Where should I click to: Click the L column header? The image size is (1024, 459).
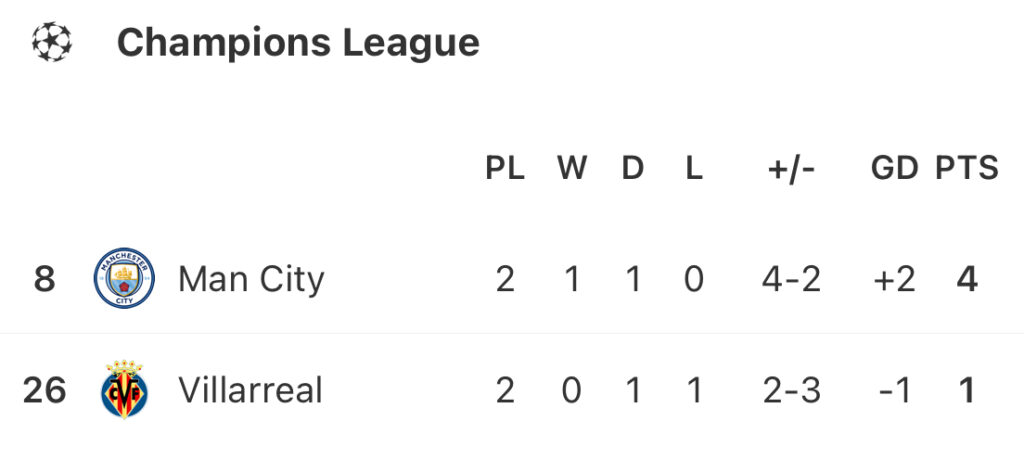point(694,168)
